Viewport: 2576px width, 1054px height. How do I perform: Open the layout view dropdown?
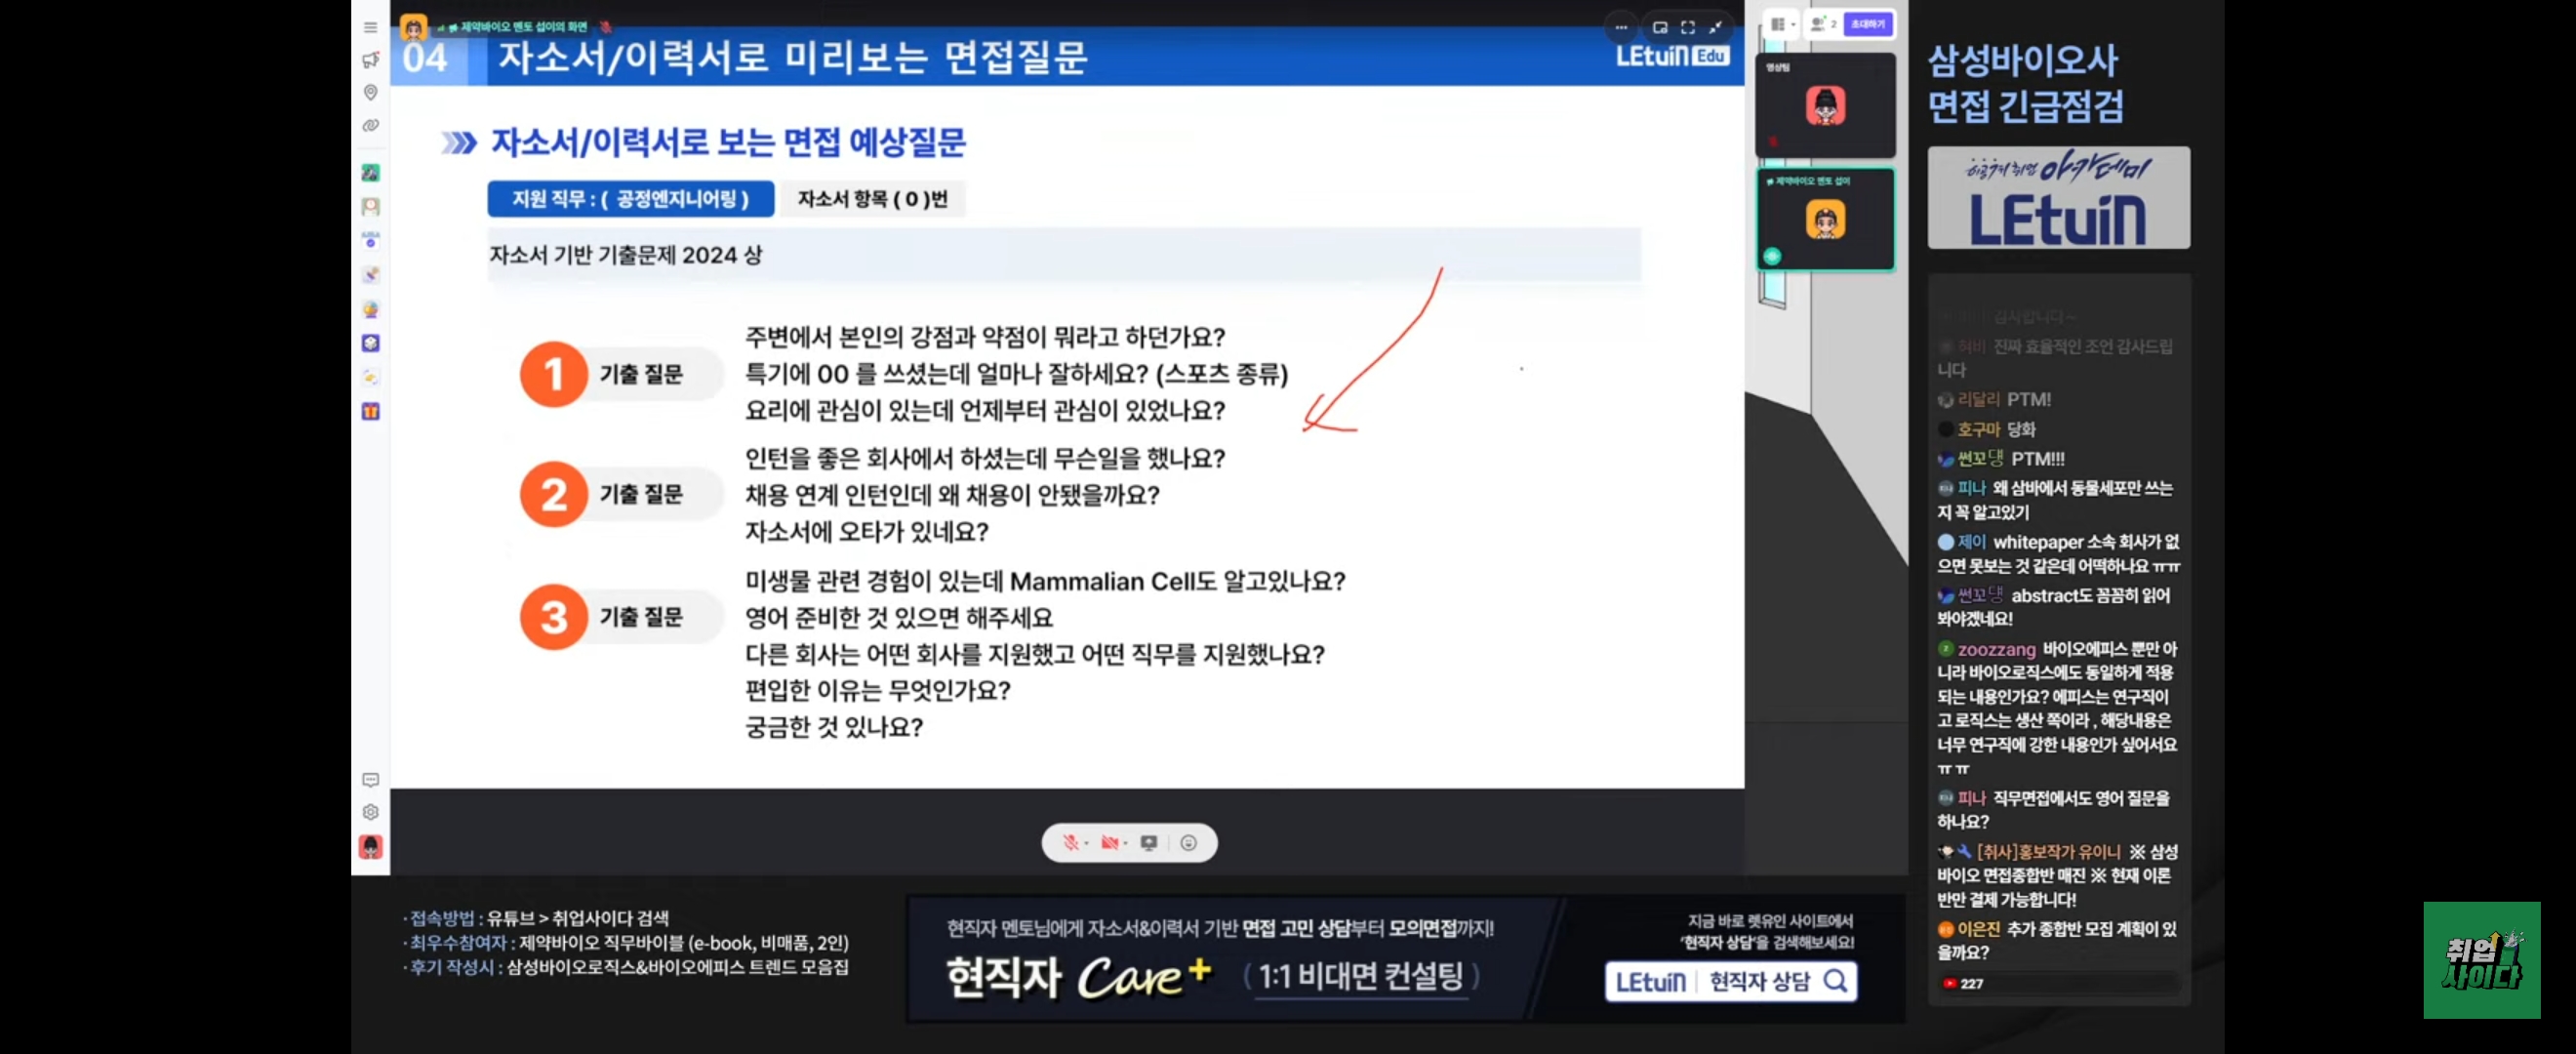pyautogui.click(x=1782, y=24)
